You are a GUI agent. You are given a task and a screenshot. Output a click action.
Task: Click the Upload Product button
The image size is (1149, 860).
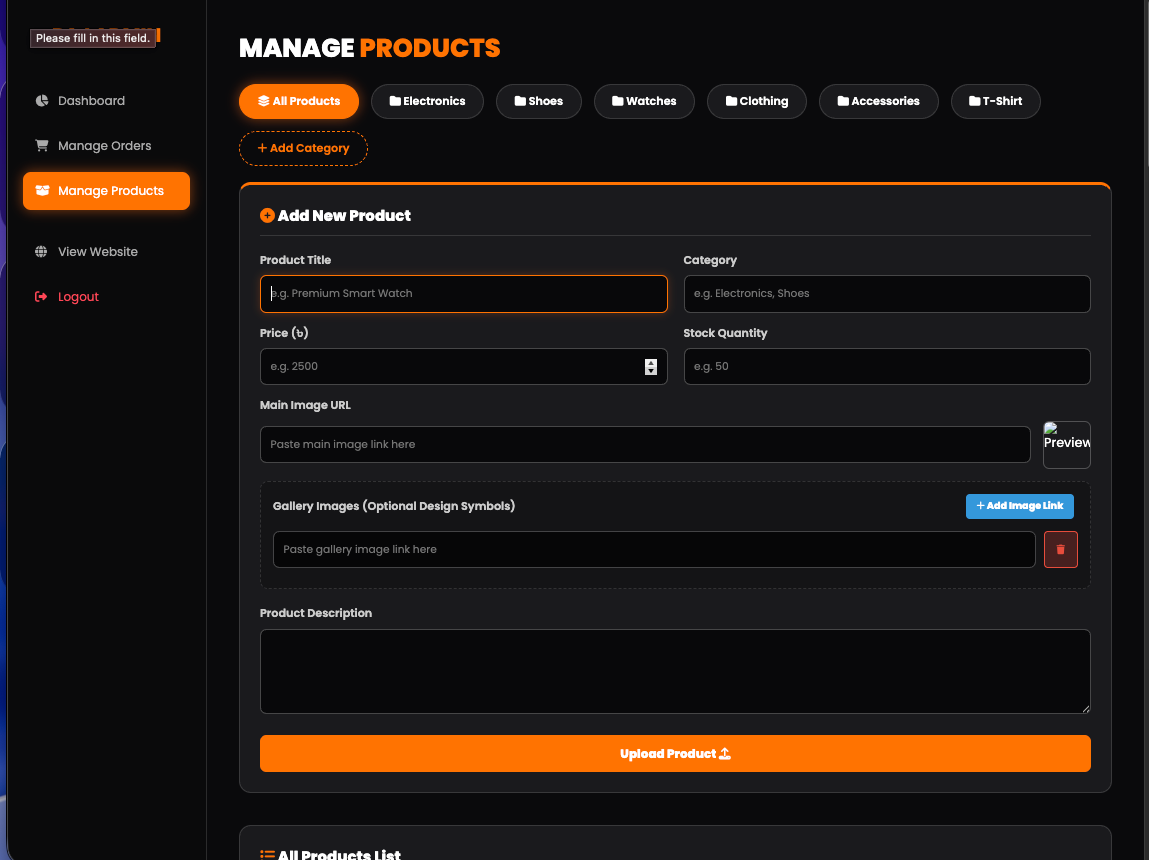click(x=675, y=754)
